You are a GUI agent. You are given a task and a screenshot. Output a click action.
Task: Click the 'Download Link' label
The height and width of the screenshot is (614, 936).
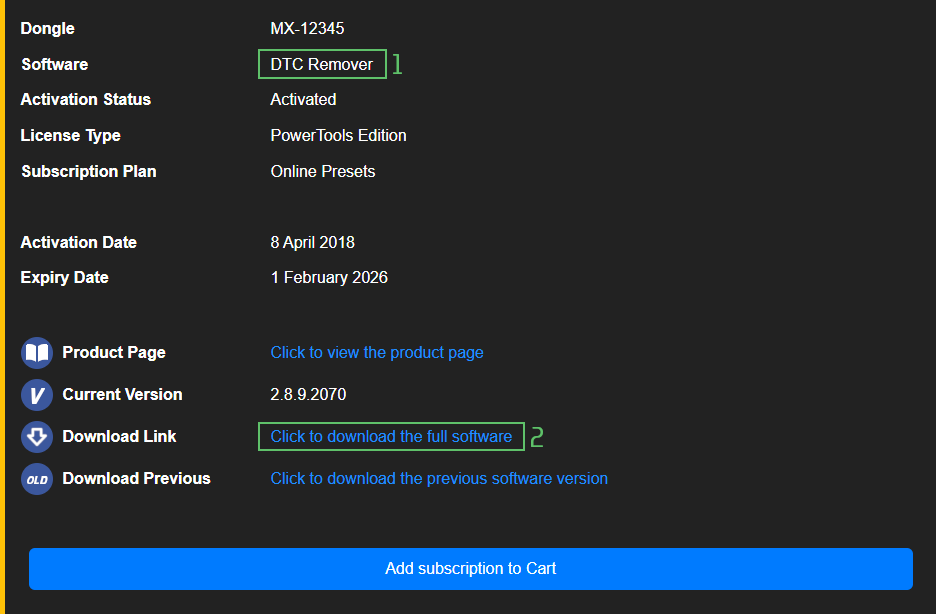pos(119,436)
